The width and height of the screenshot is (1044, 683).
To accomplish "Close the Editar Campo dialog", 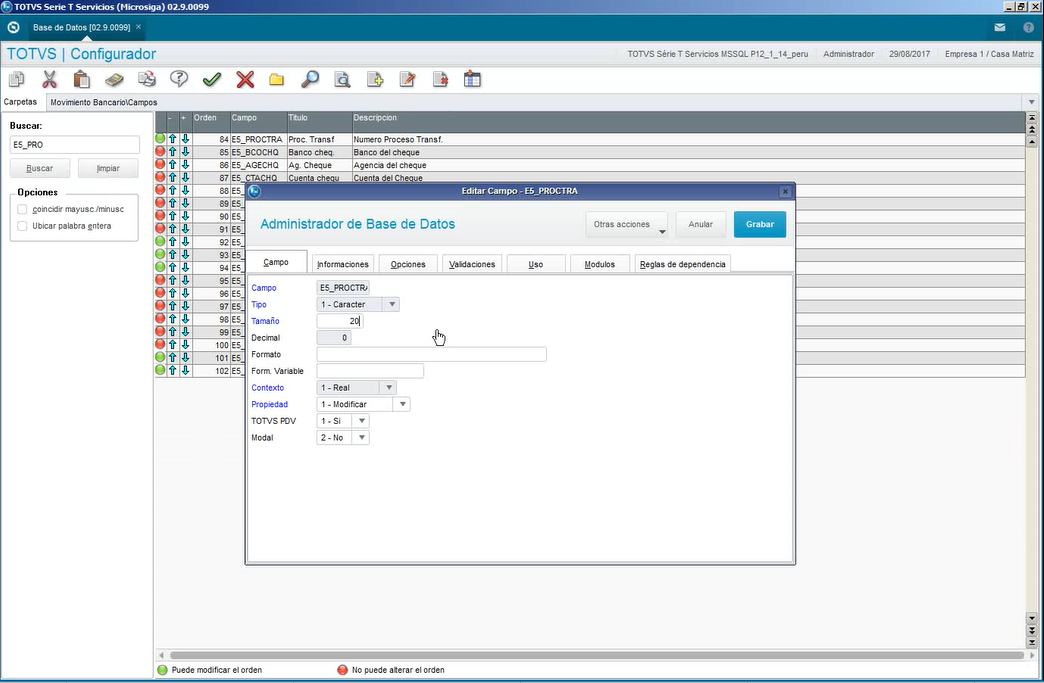I will [785, 191].
